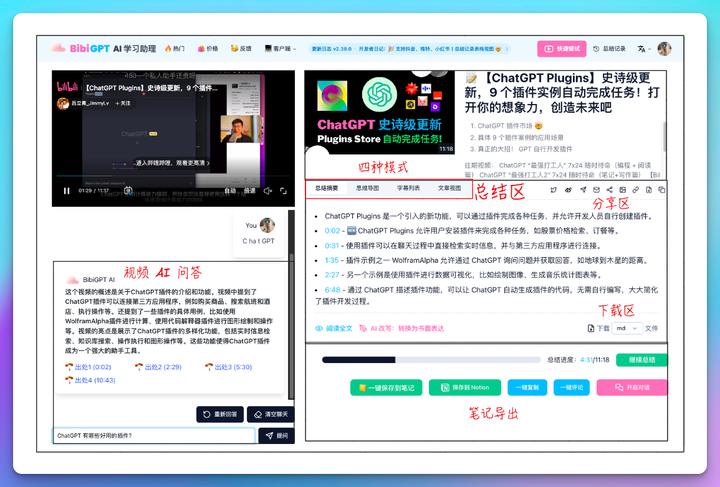
Task: Click the 清空聊天 clear chat button
Action: [x=270, y=414]
